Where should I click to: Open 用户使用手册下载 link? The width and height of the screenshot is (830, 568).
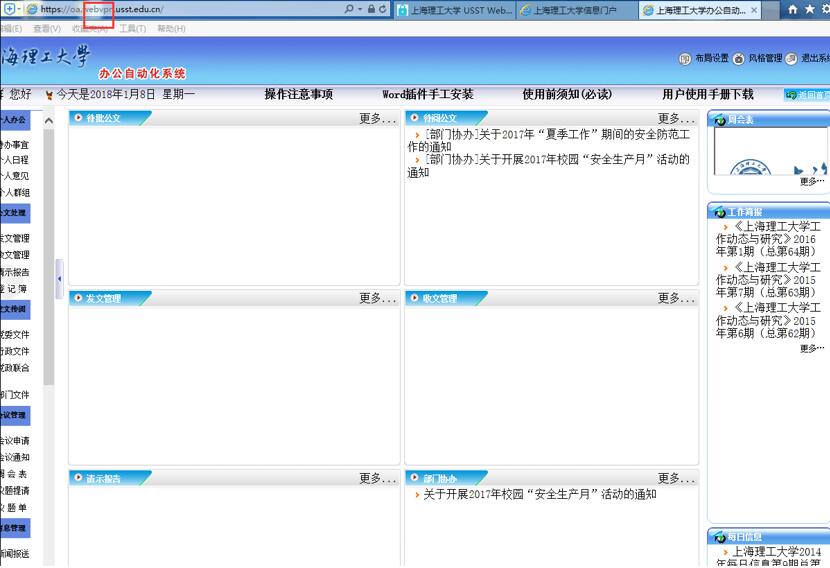click(707, 95)
